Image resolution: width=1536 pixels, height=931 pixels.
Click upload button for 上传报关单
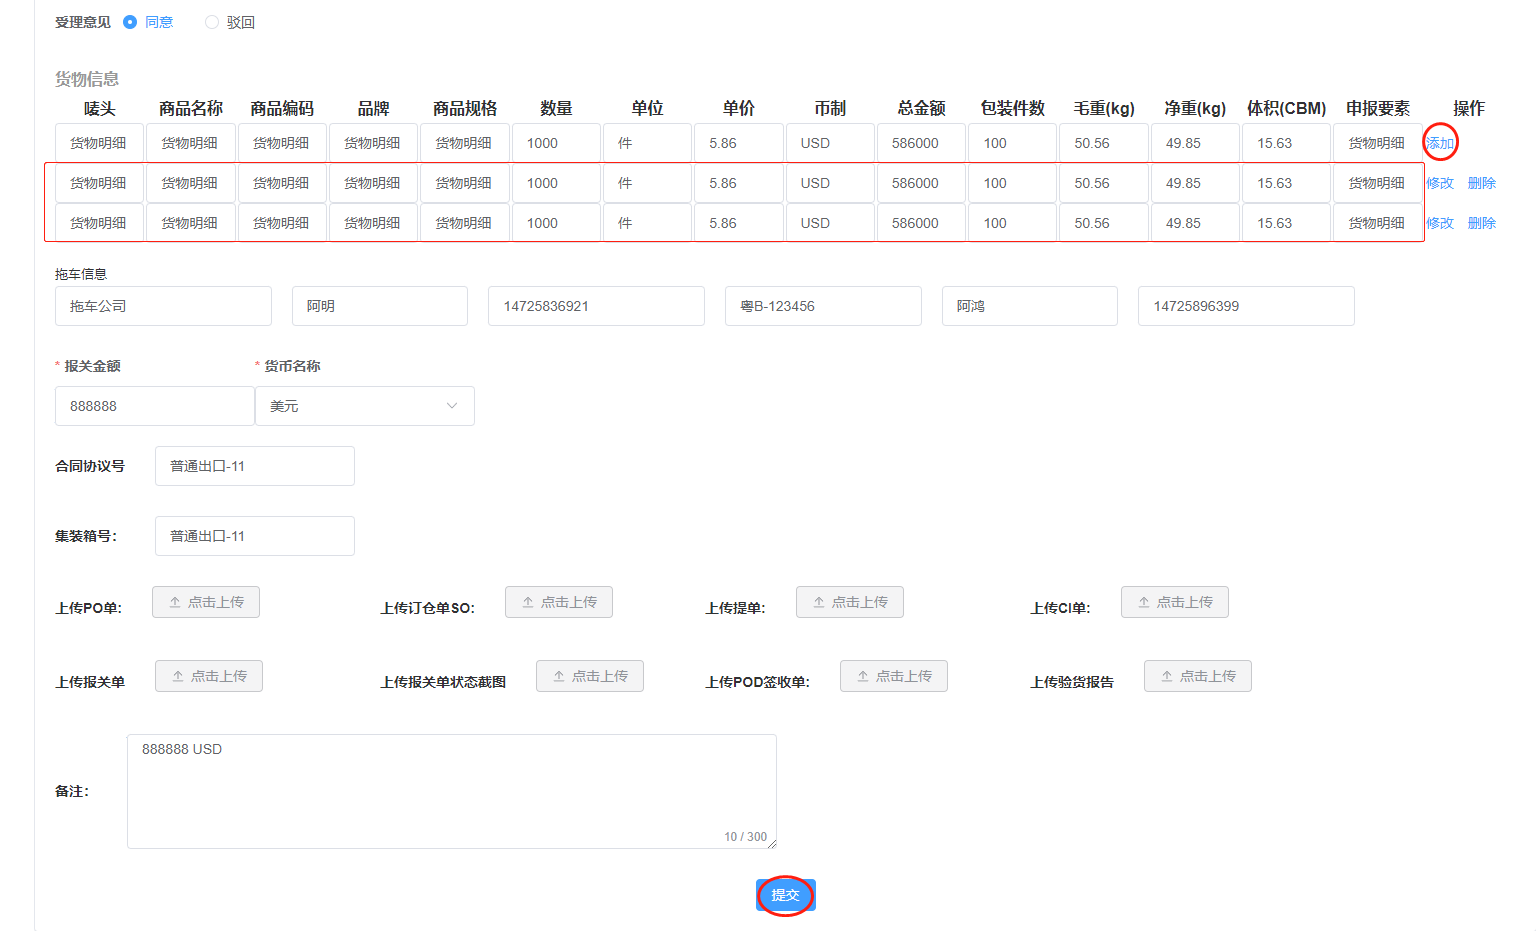coord(209,676)
